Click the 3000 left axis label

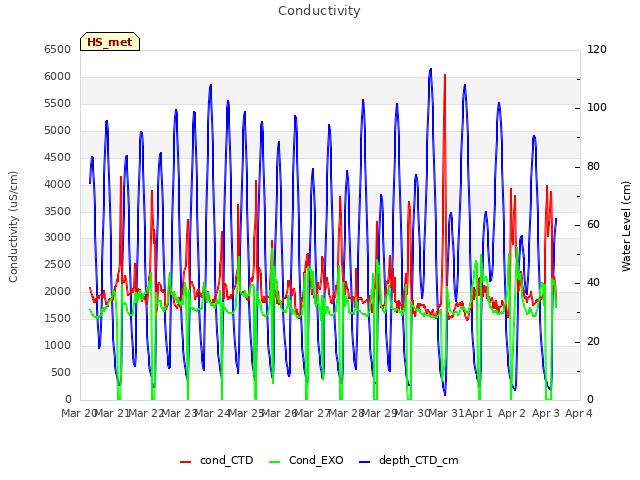click(x=58, y=237)
